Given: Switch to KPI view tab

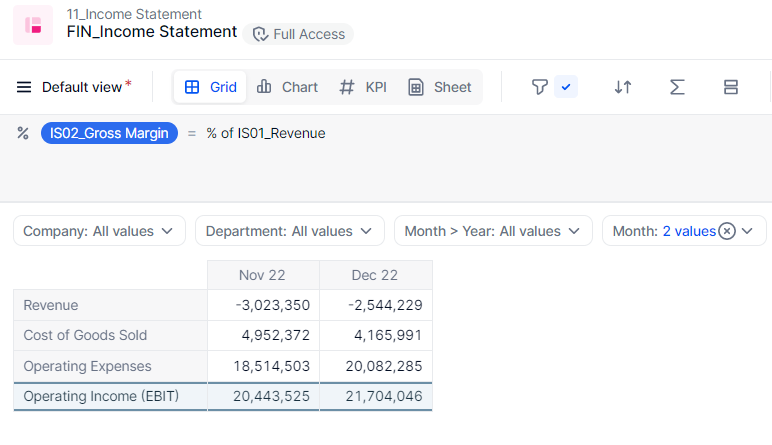Looking at the screenshot, I should (363, 87).
